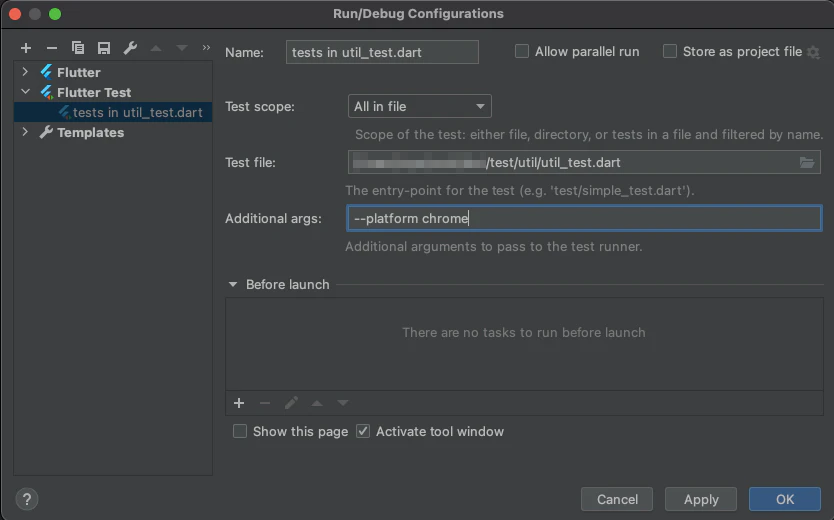Open help with question mark button

coord(27,499)
